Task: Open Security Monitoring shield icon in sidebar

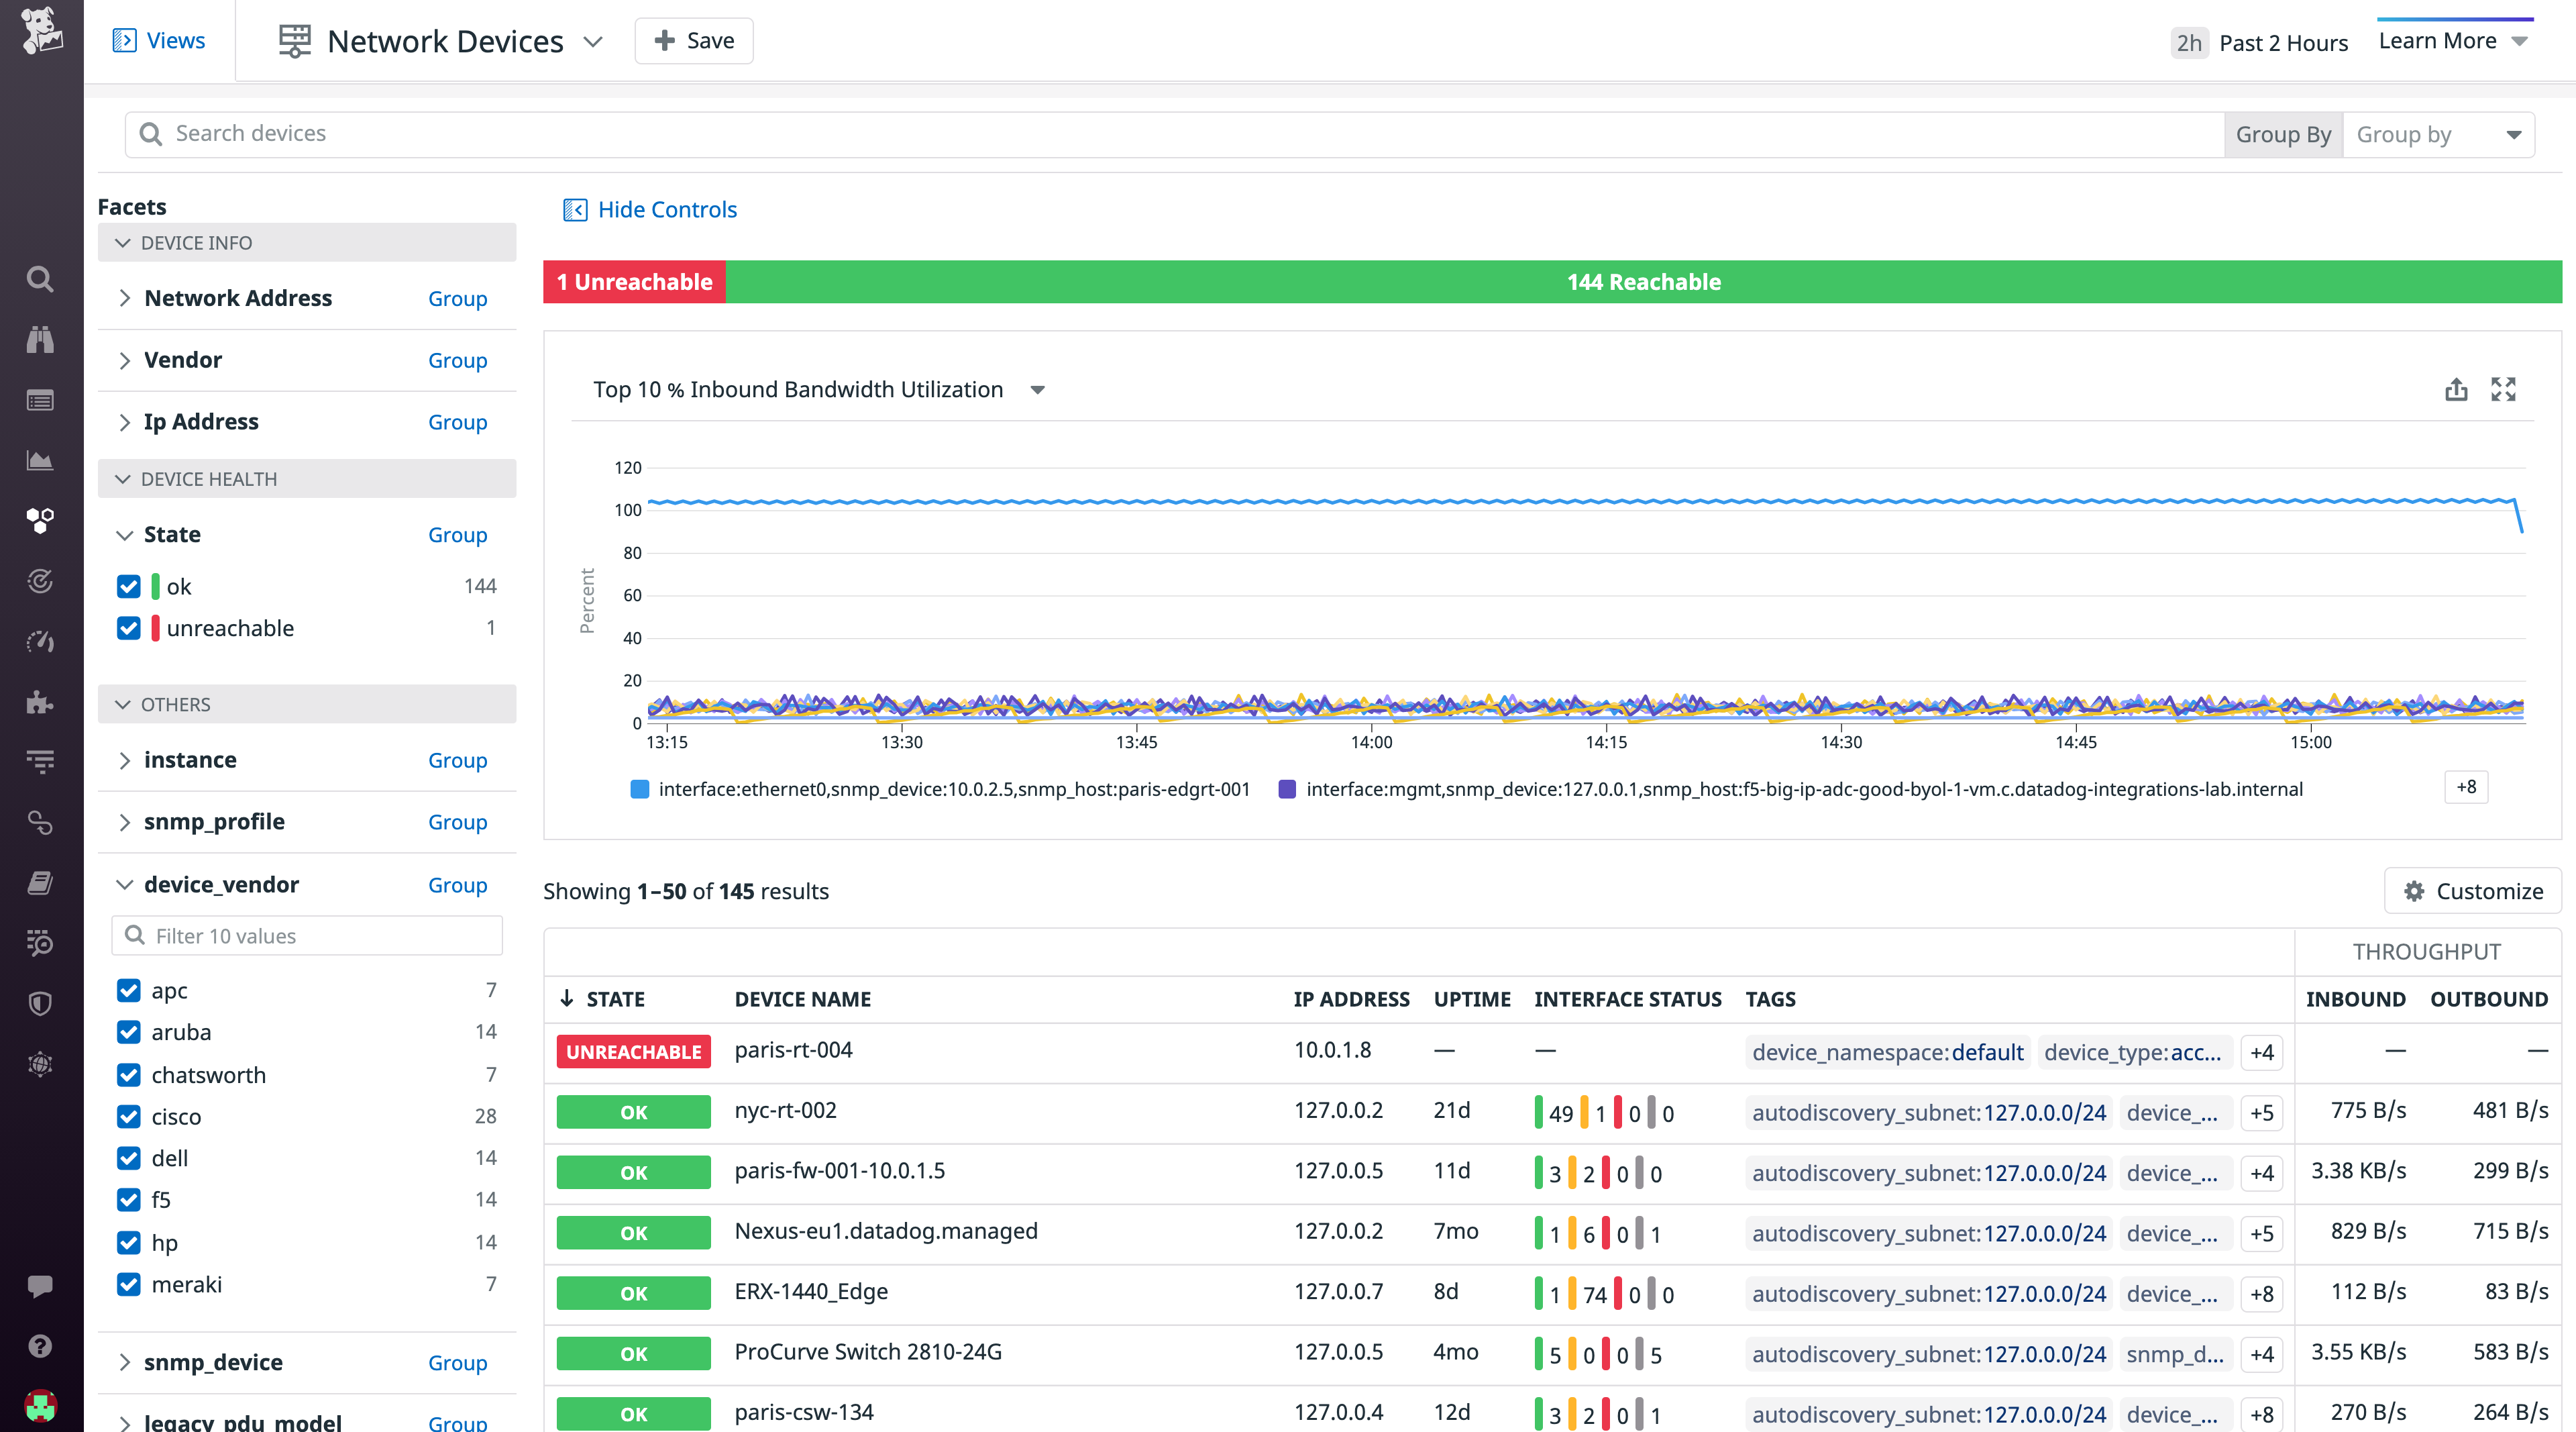Action: (40, 1003)
